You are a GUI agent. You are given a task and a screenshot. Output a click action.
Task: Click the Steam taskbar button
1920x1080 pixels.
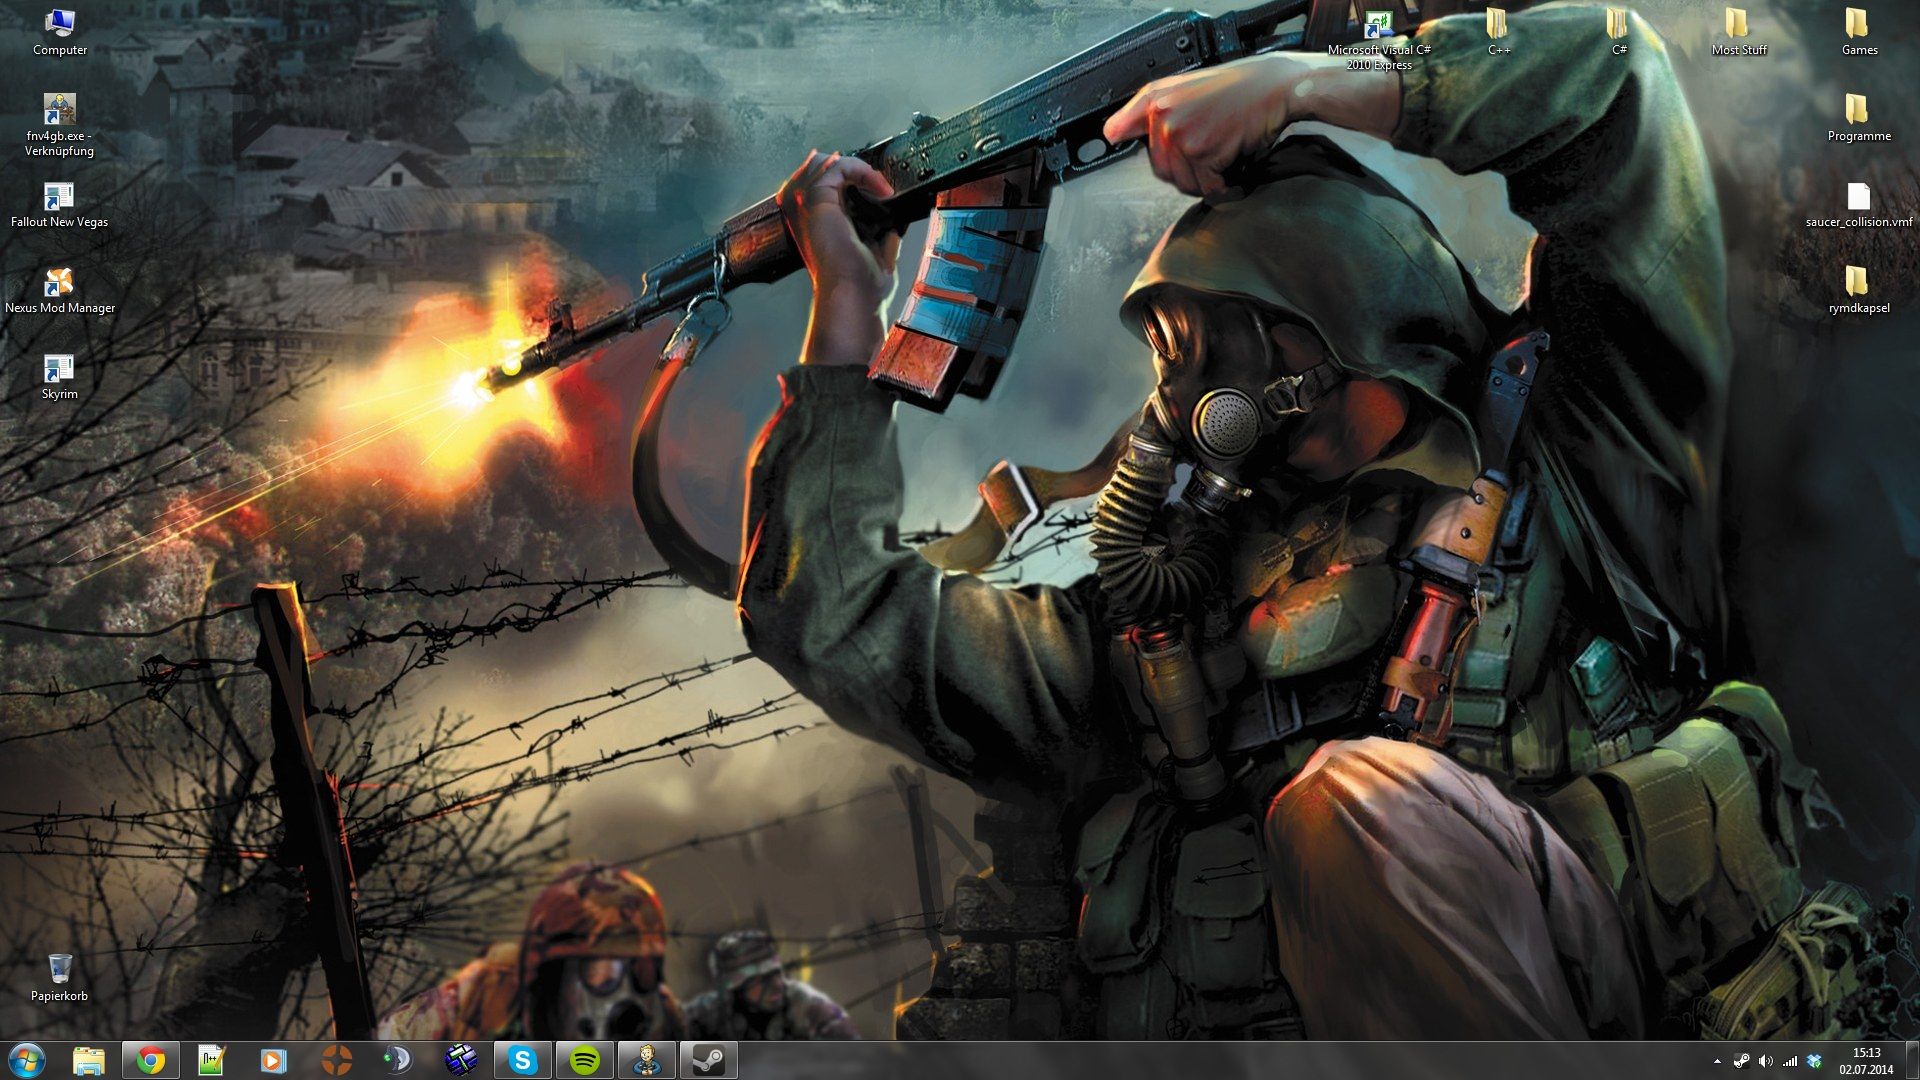point(708,1060)
